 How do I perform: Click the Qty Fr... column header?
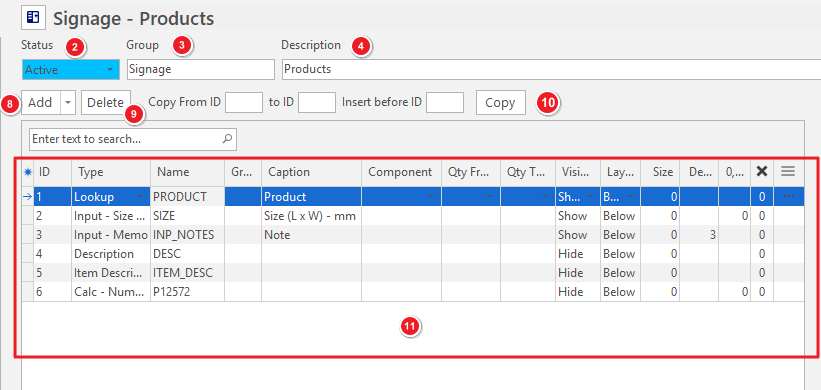coord(471,172)
